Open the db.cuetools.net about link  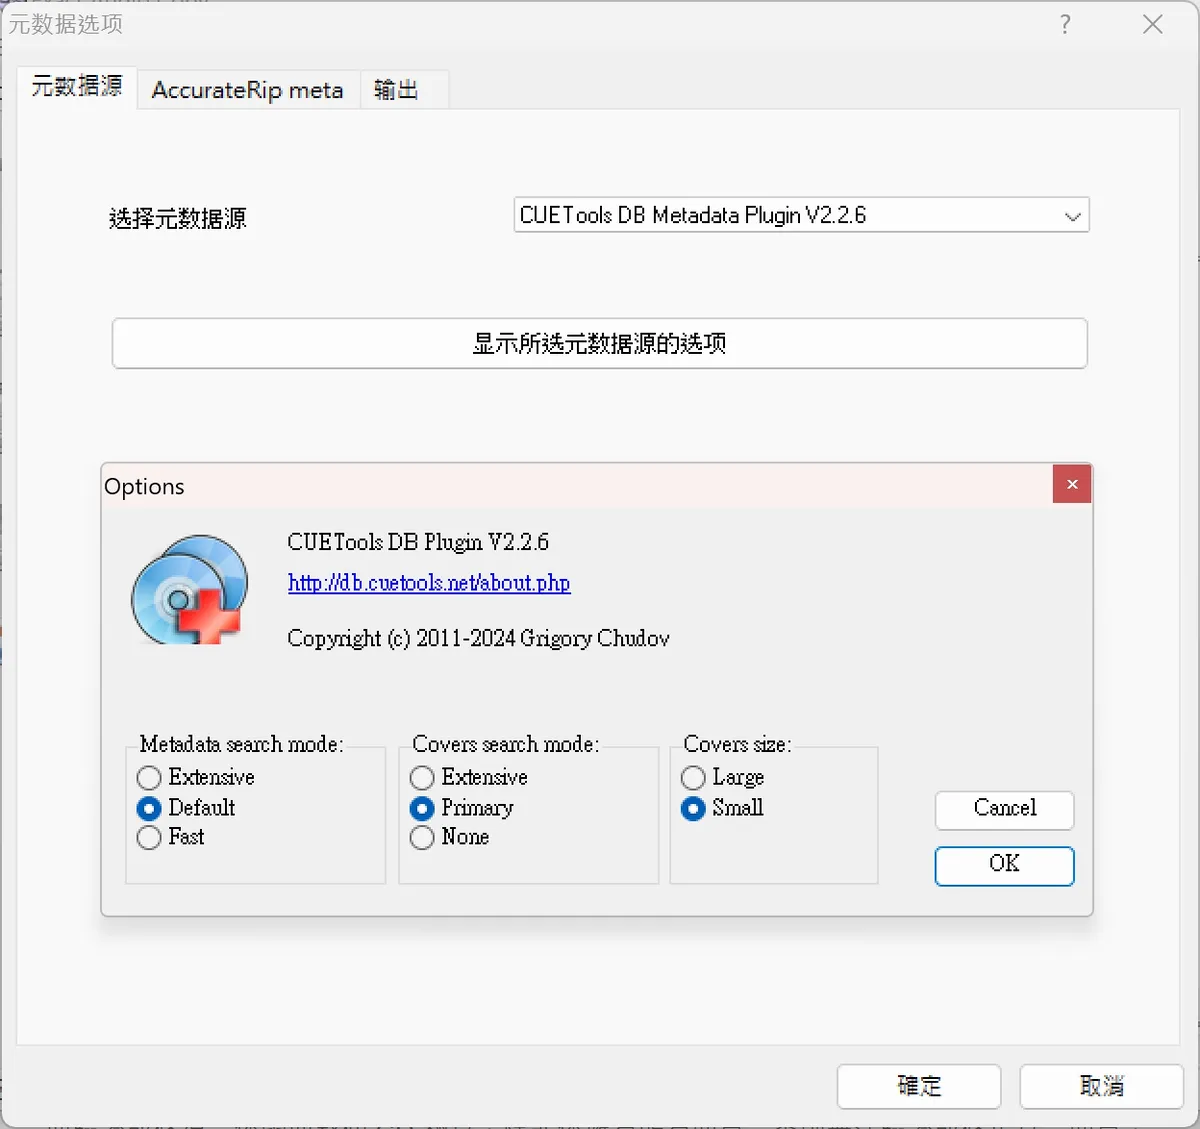coord(429,583)
